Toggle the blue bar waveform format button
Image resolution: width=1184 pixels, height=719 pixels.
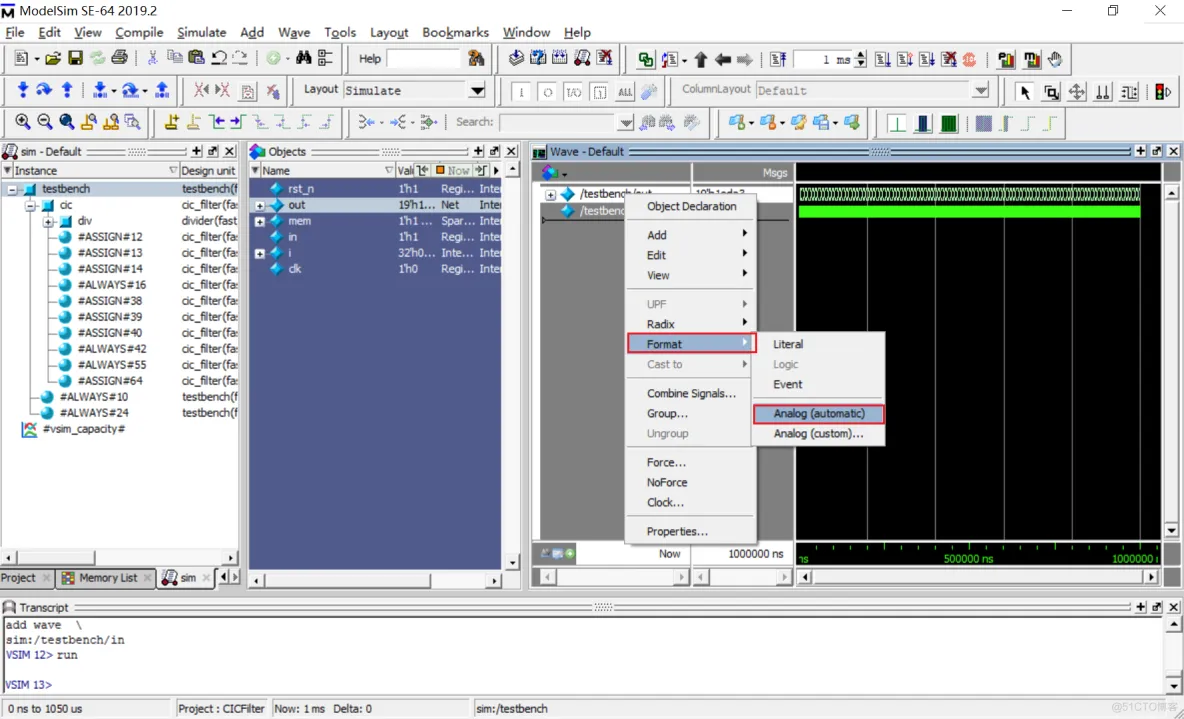(x=923, y=122)
